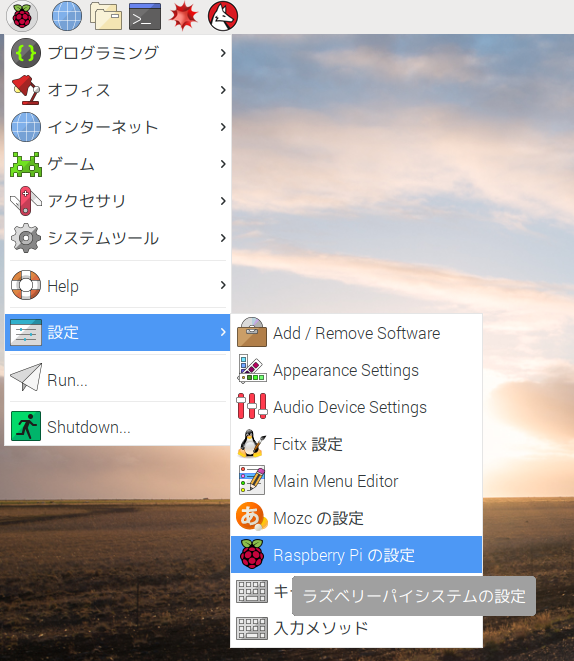Click the ゲーム green space invader icon

(x=26, y=164)
